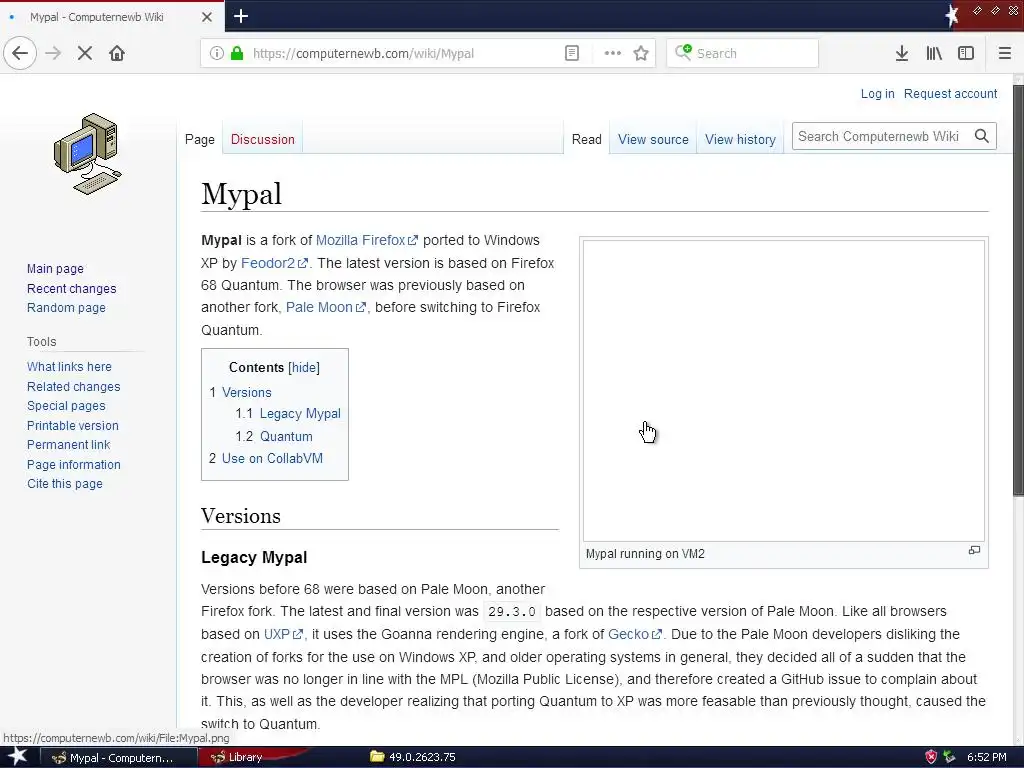Open page actions three-dot menu
Screen dimensions: 1024x768
[613, 54]
